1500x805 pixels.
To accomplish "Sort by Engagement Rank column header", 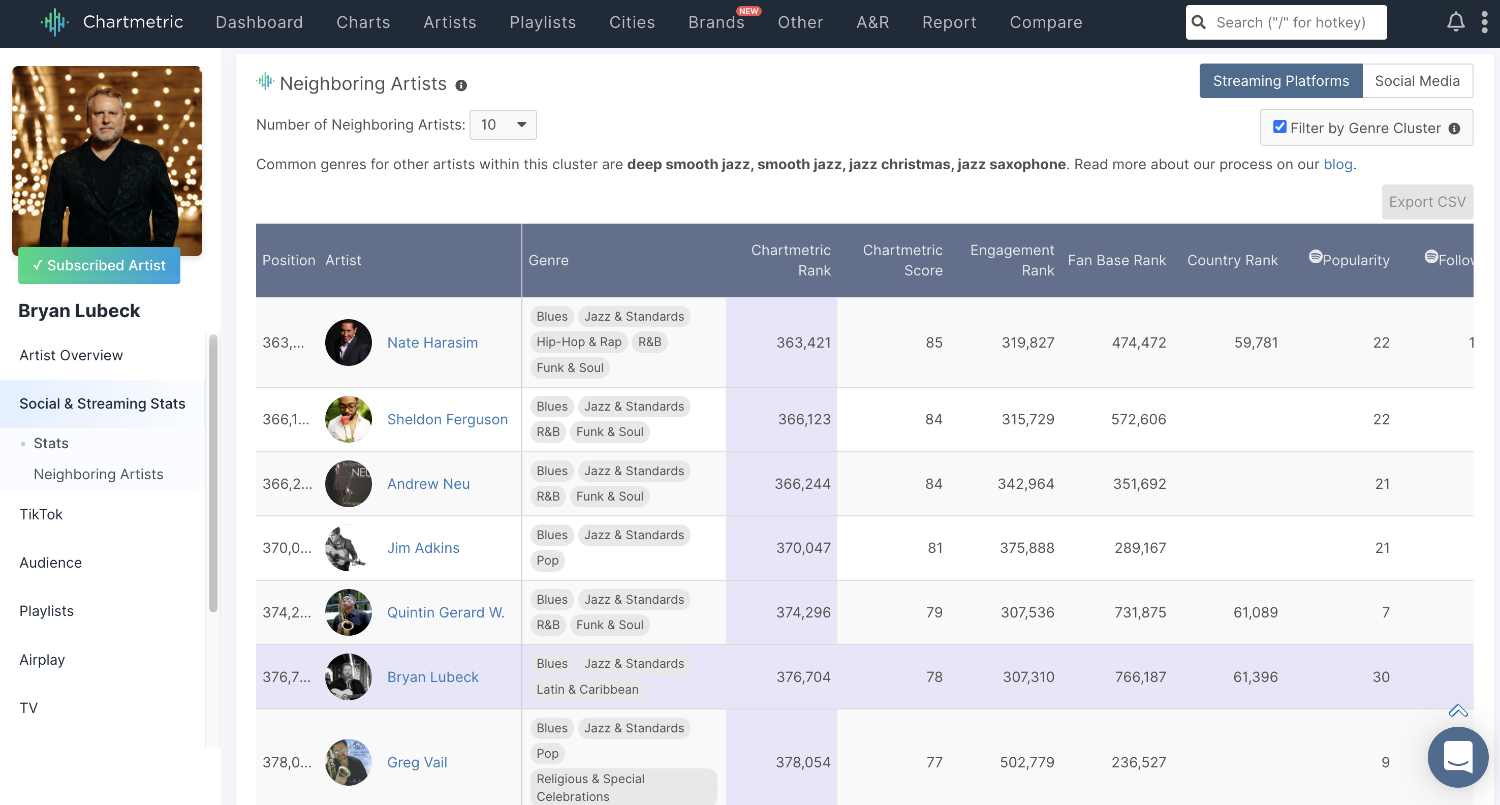I will click(1012, 260).
